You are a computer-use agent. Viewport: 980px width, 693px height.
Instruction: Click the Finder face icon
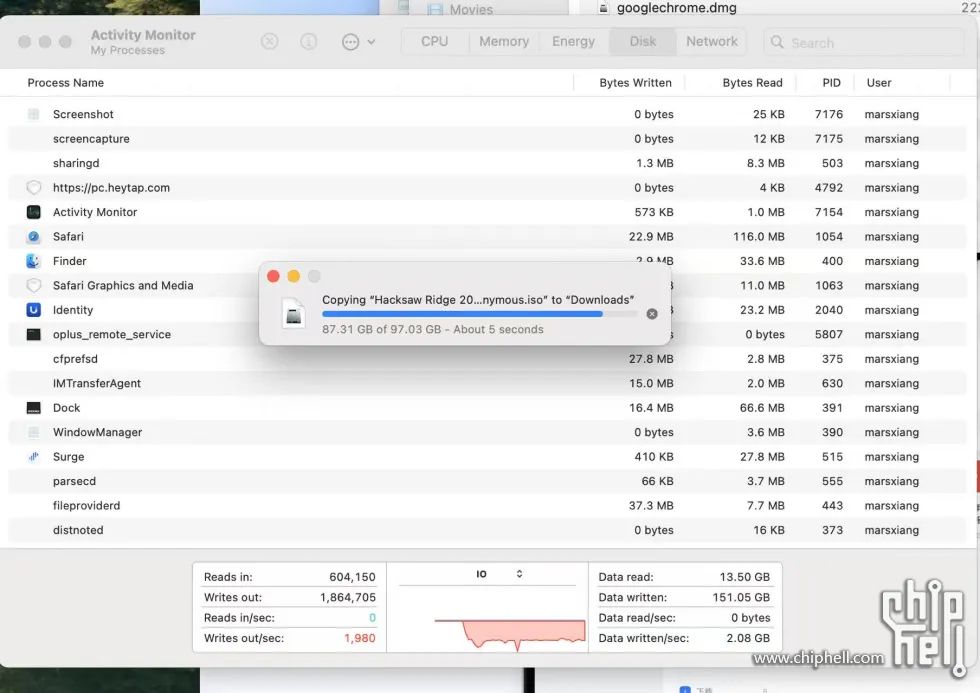pos(34,261)
